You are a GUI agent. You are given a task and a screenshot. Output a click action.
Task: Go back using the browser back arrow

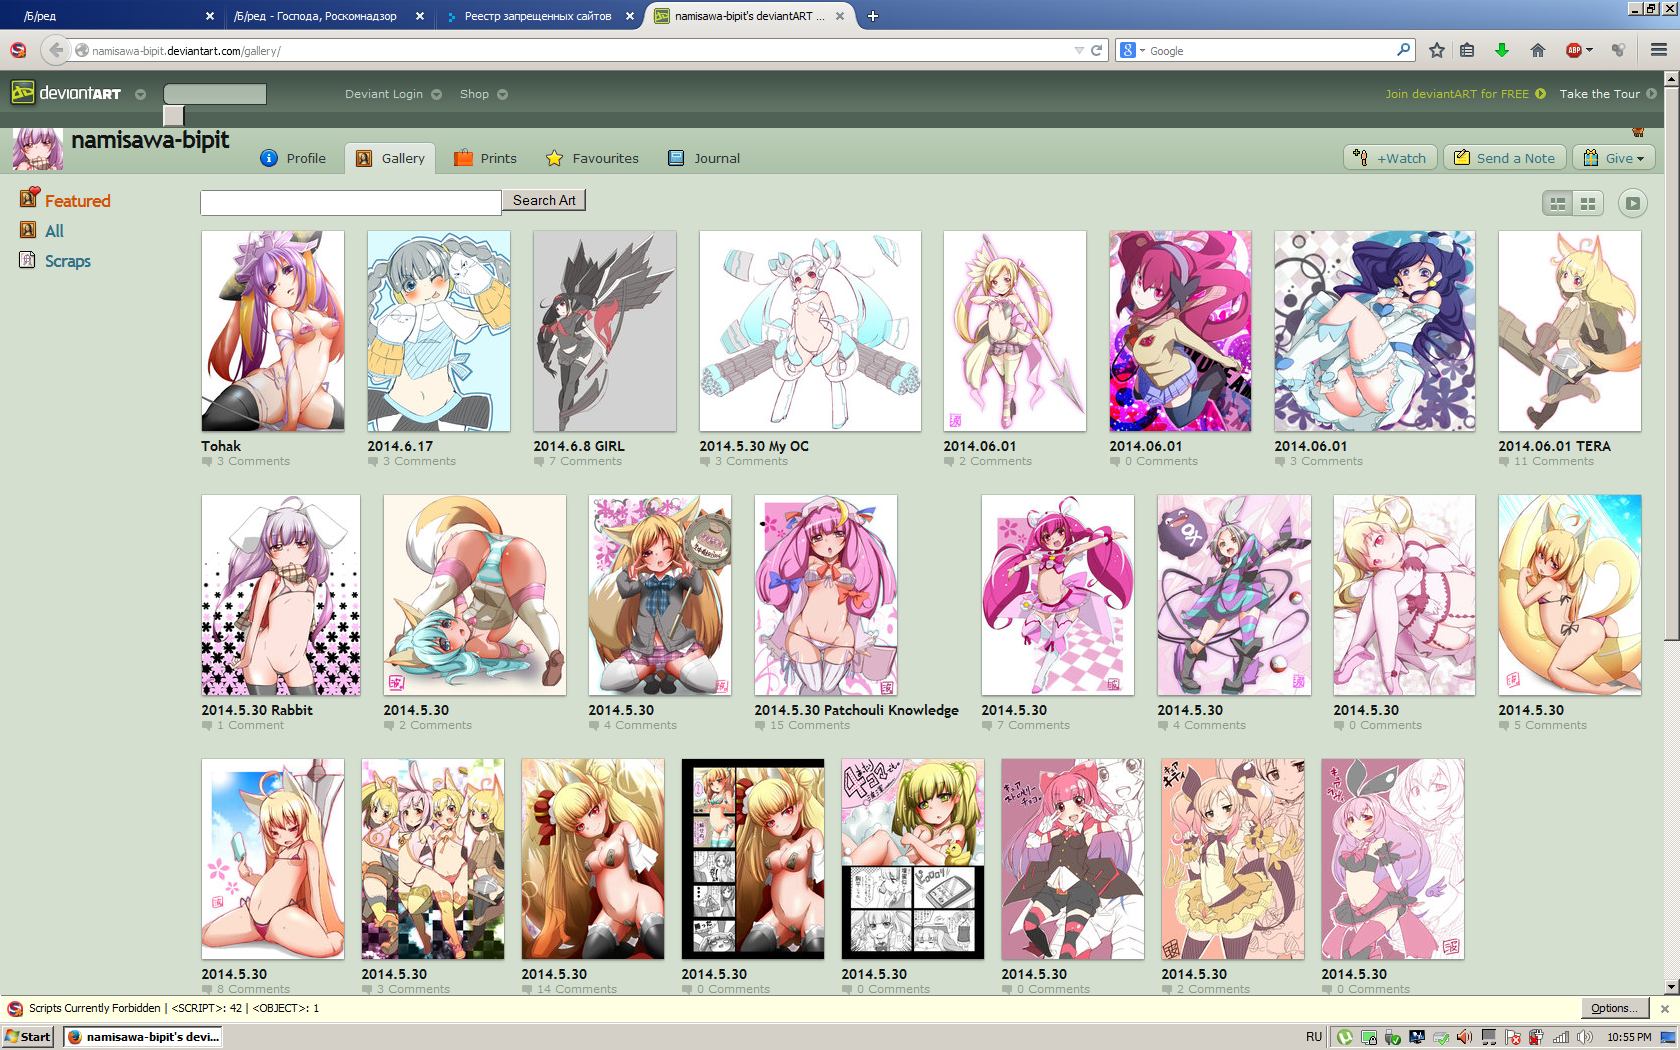point(56,50)
